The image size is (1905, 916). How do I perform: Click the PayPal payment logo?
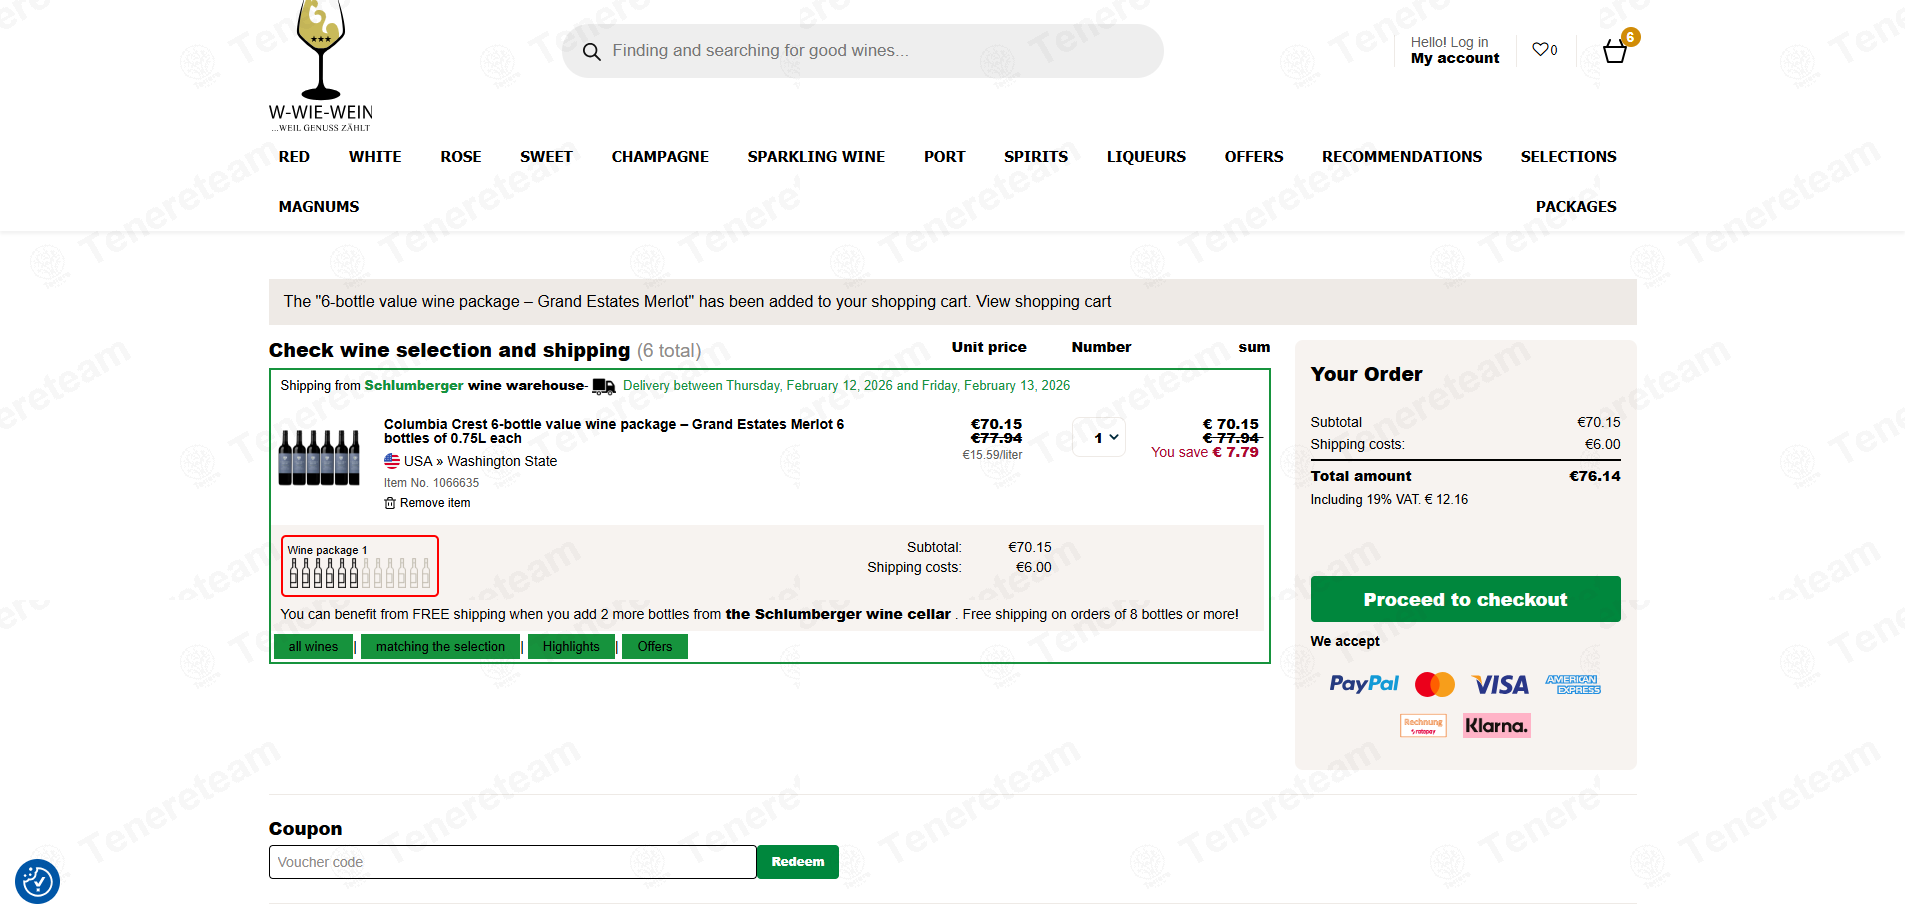(1364, 684)
